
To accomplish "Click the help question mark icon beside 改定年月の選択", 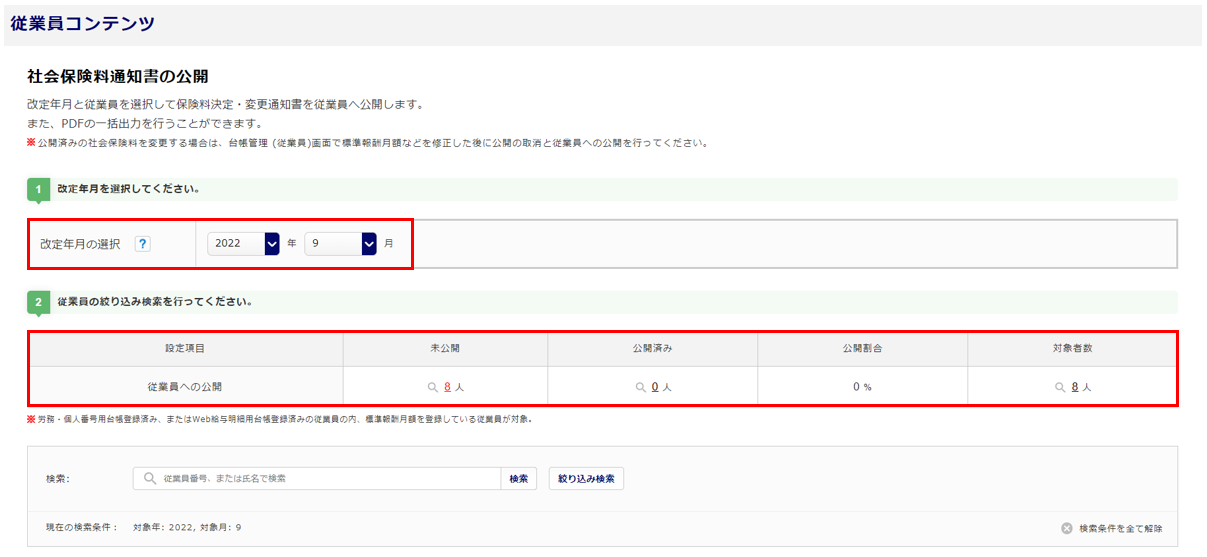I will pos(142,244).
